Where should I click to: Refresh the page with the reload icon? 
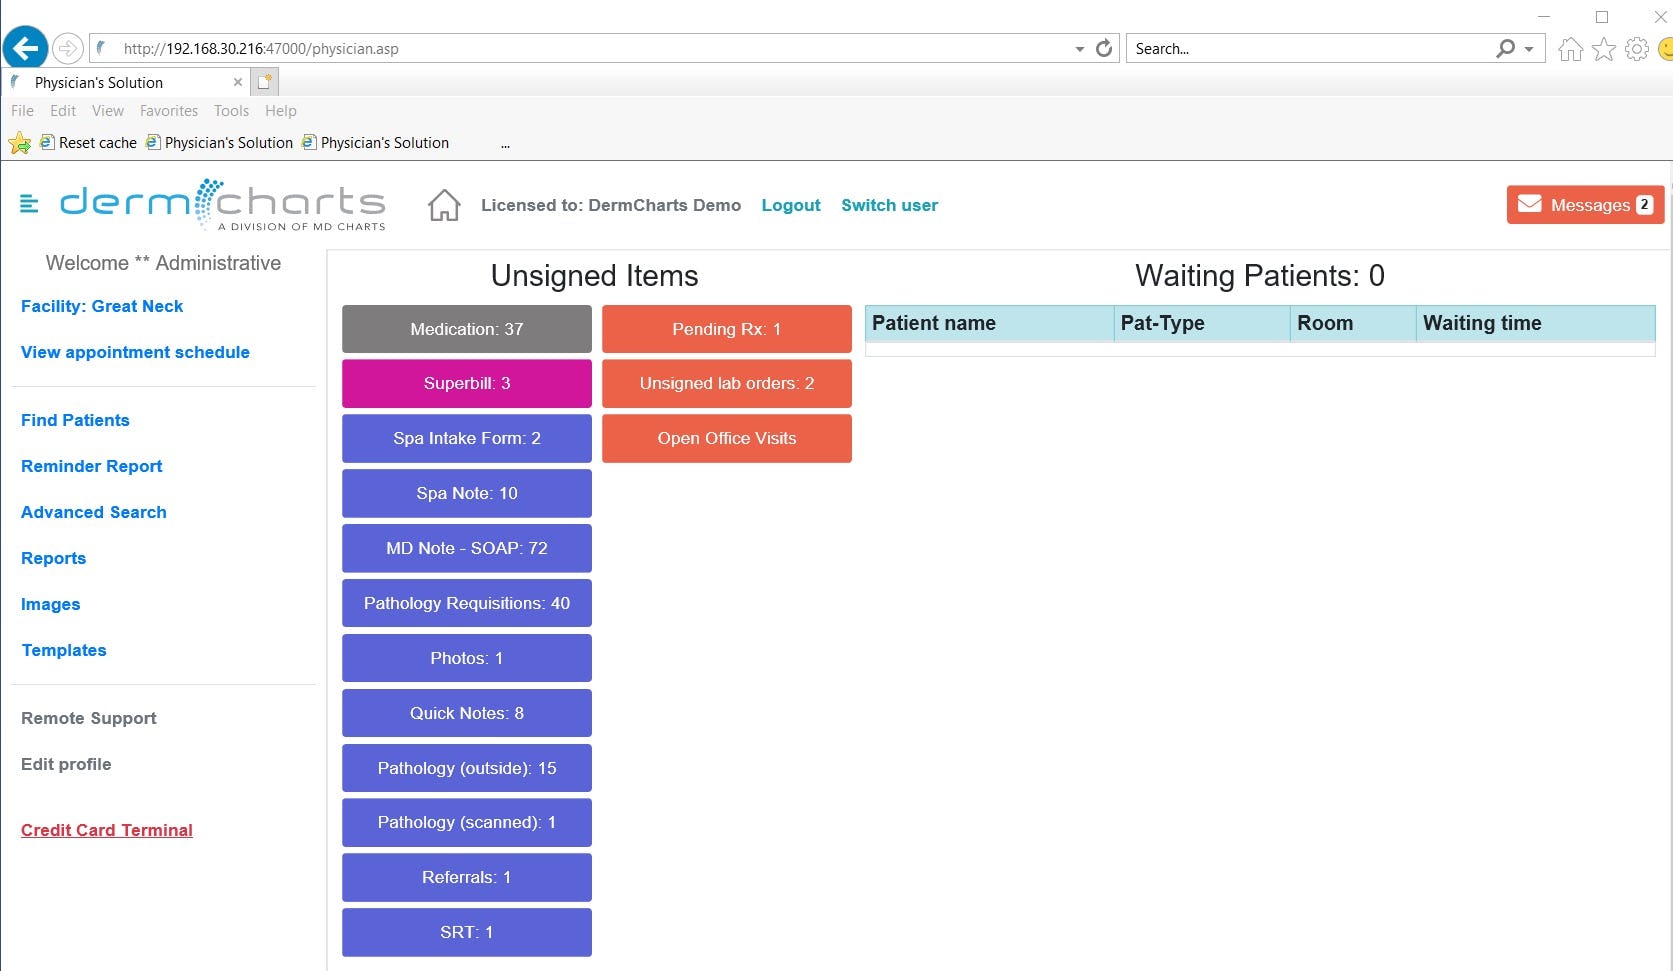(x=1103, y=47)
